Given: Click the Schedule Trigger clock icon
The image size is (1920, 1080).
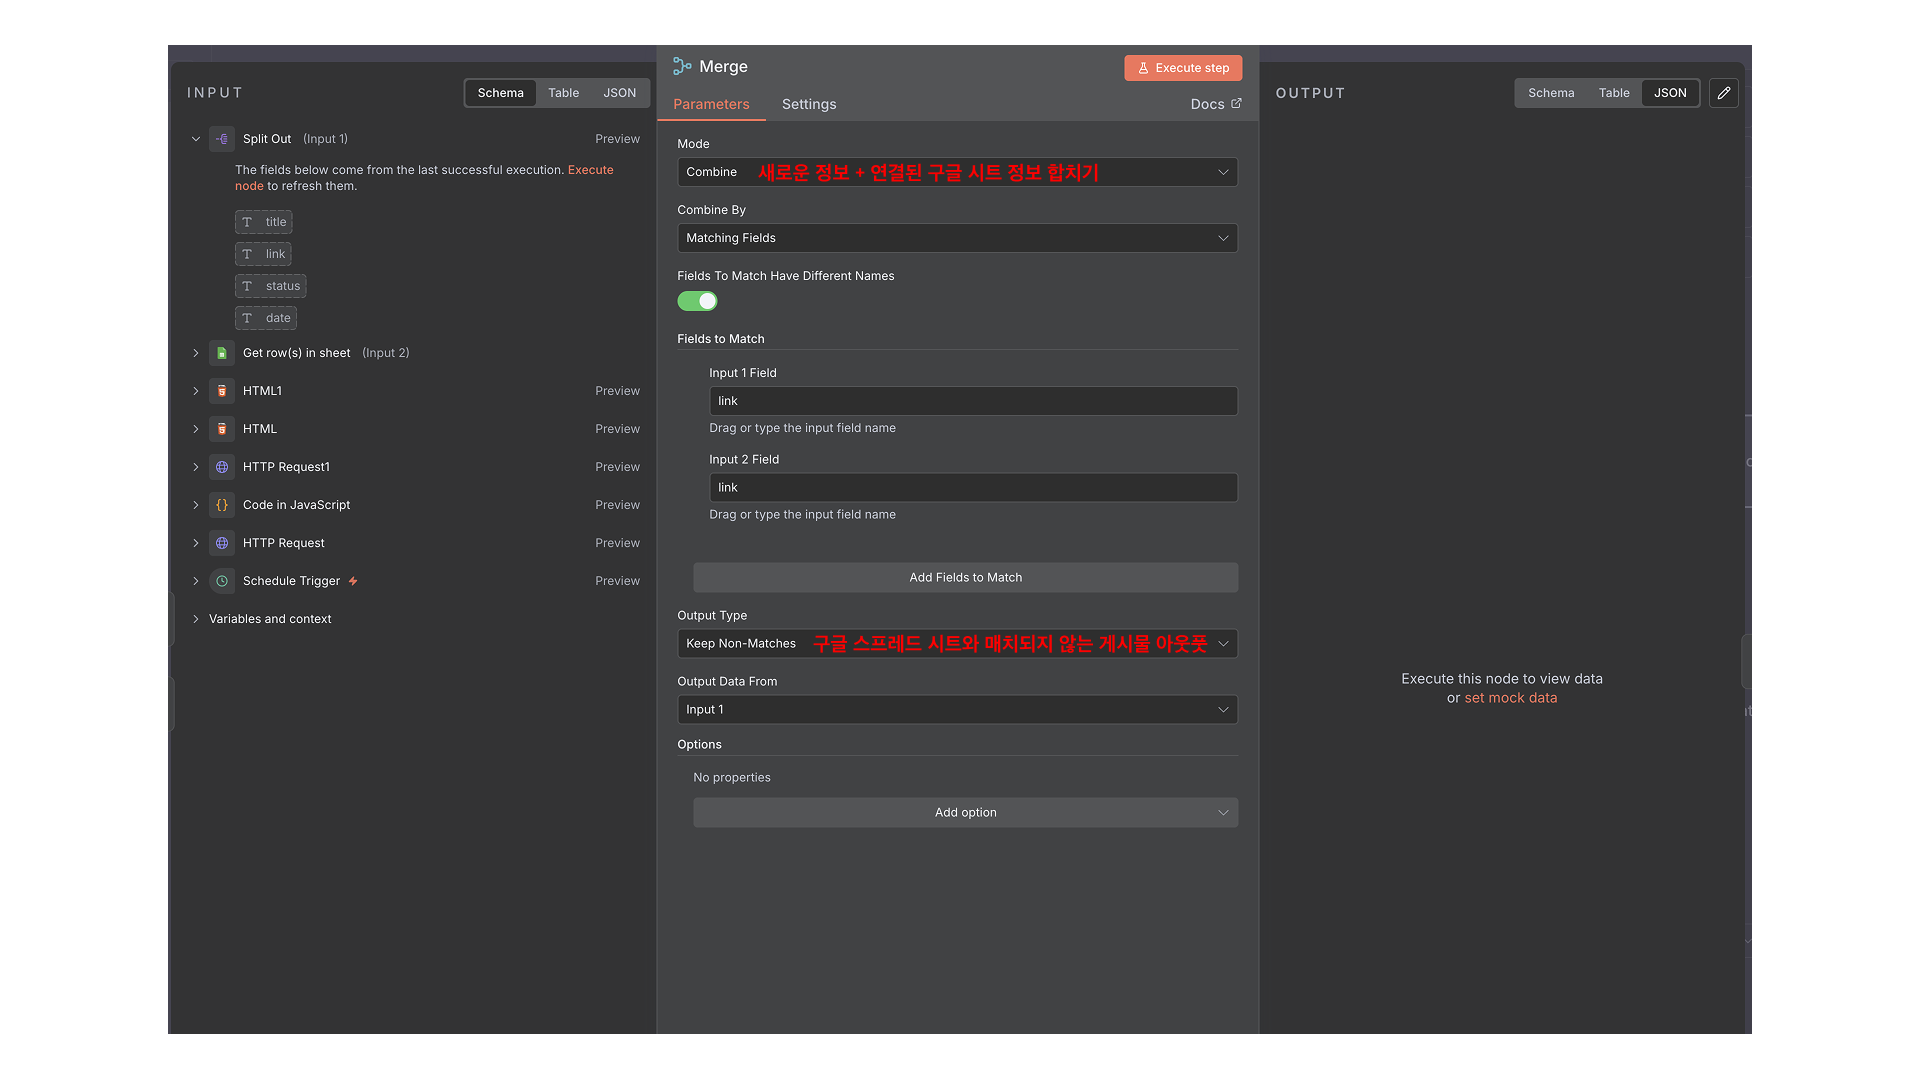Looking at the screenshot, I should [x=222, y=581].
